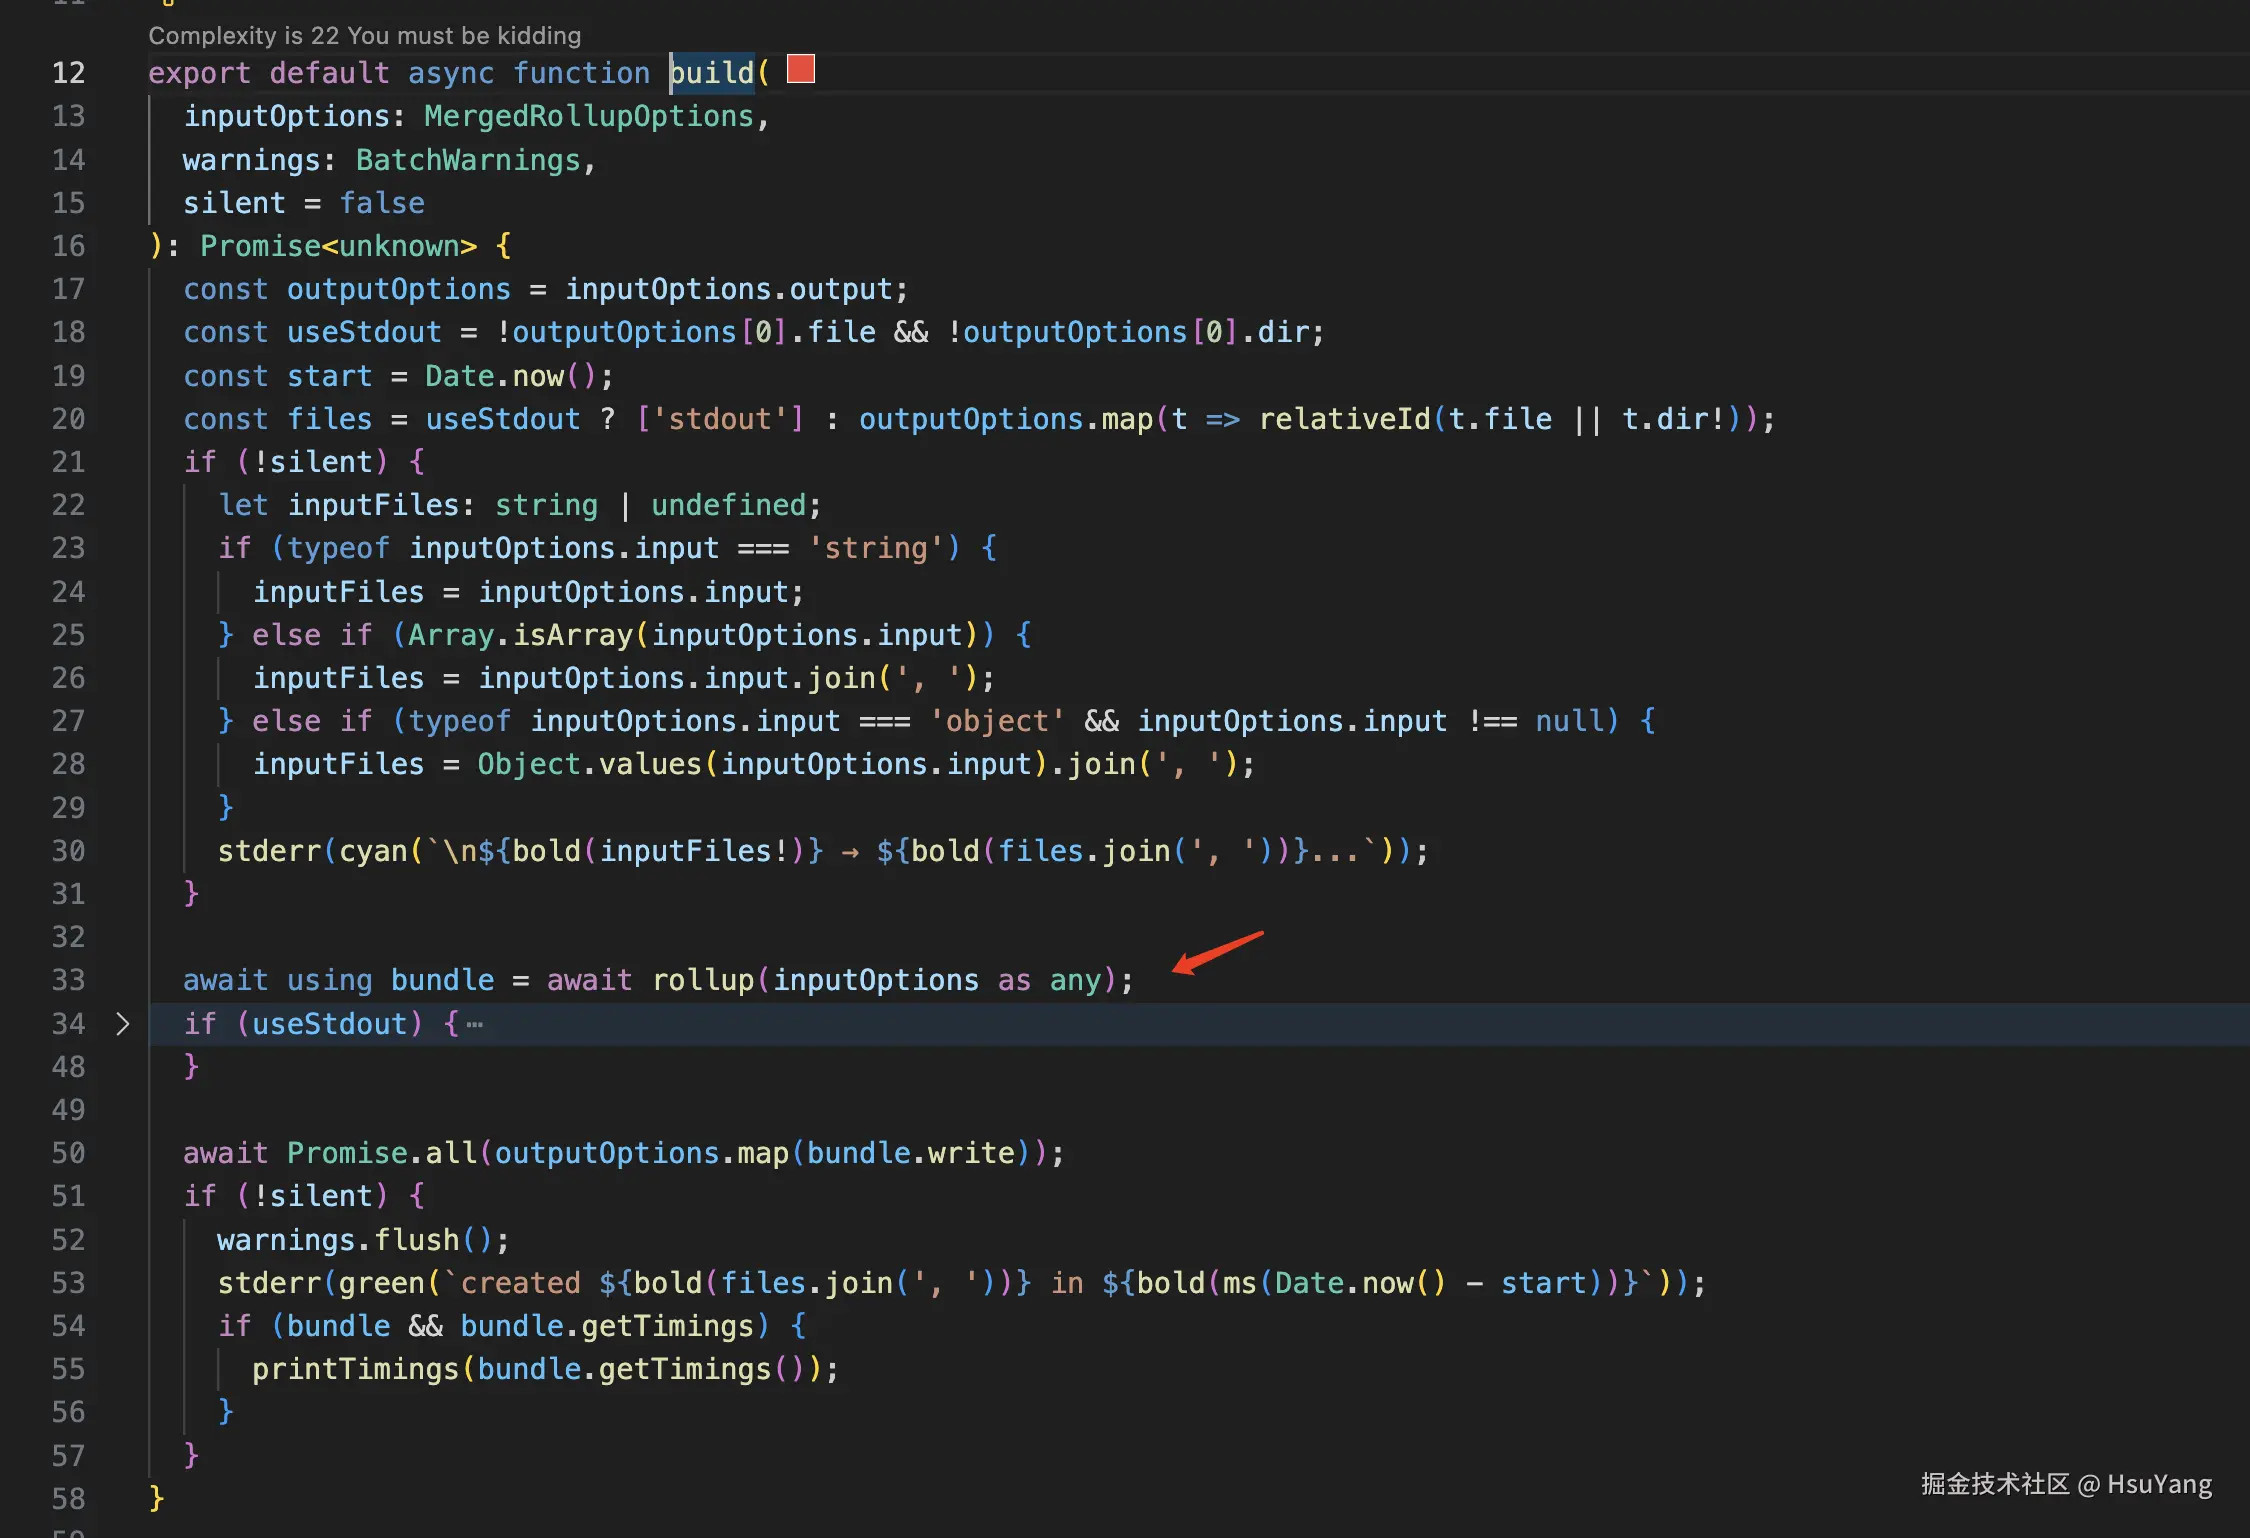Click the rollup call on line 33
This screenshot has width=2250, height=1538.
(702, 980)
